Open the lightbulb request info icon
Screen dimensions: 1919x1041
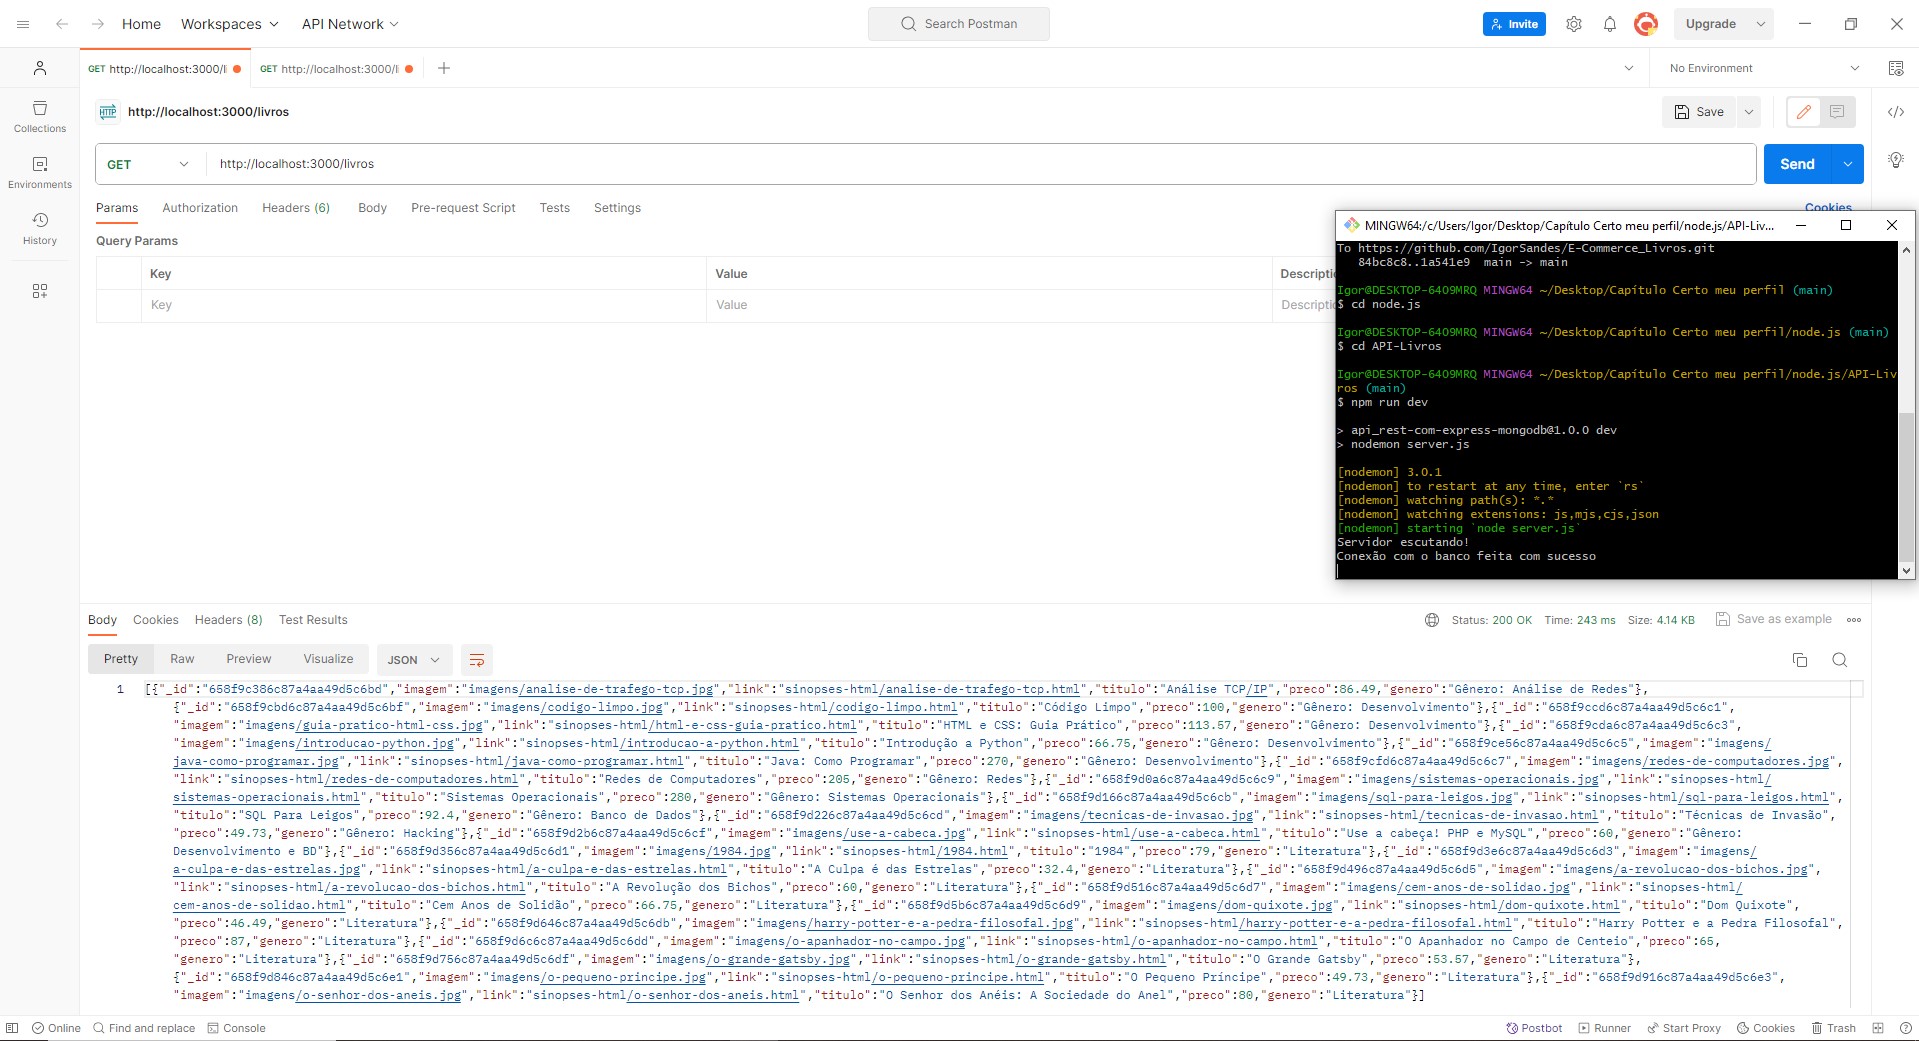point(1896,160)
